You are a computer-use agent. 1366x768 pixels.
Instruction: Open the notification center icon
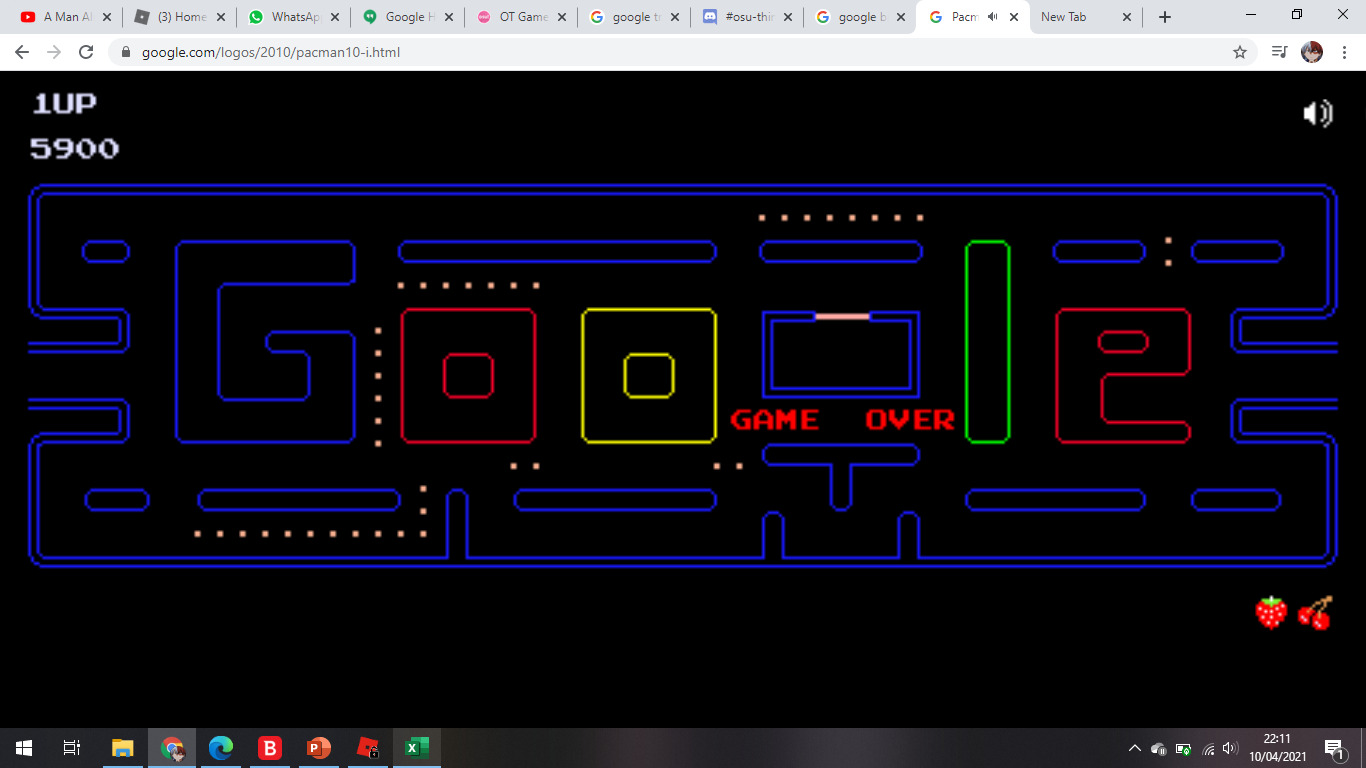(x=1334, y=748)
